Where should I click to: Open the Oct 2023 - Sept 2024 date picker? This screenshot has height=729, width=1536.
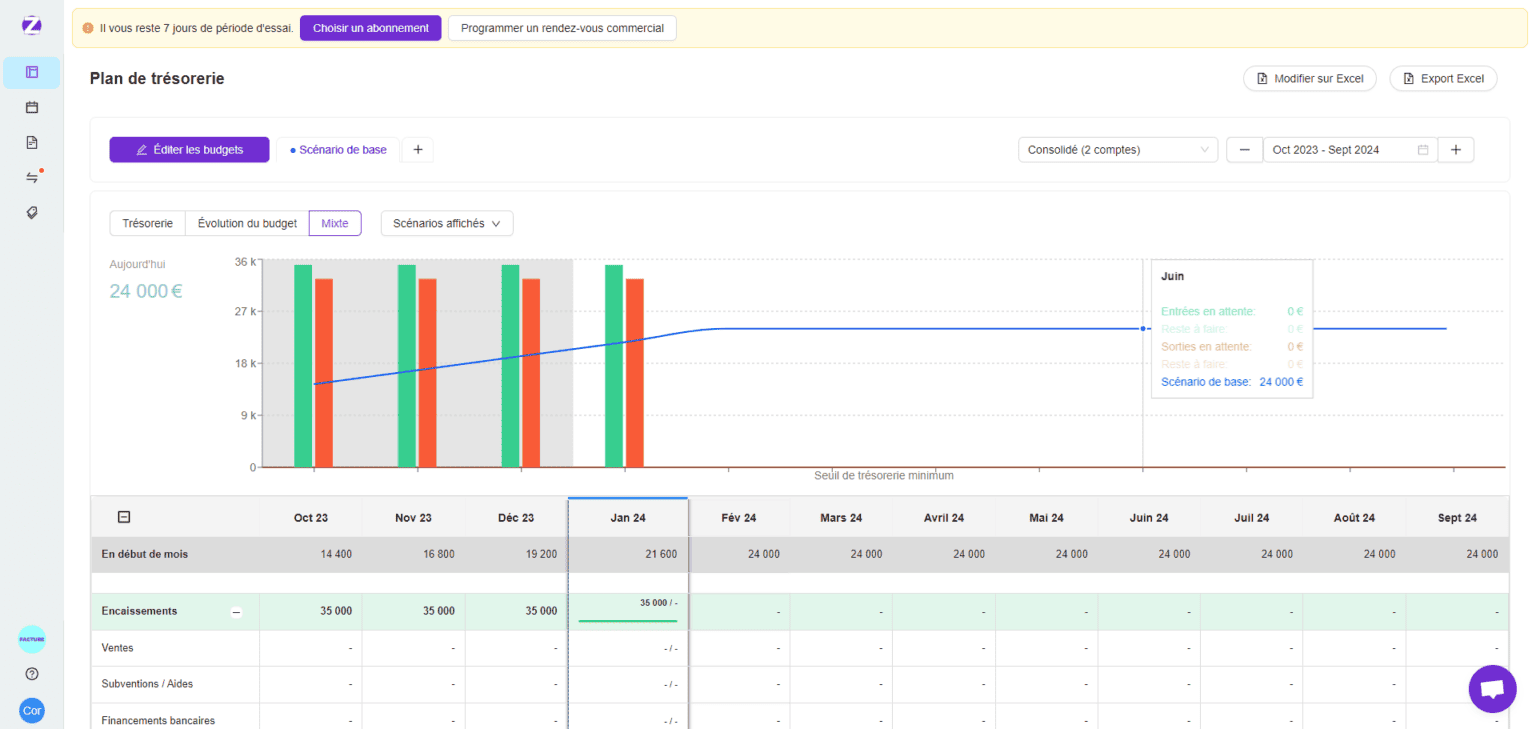coord(1349,150)
